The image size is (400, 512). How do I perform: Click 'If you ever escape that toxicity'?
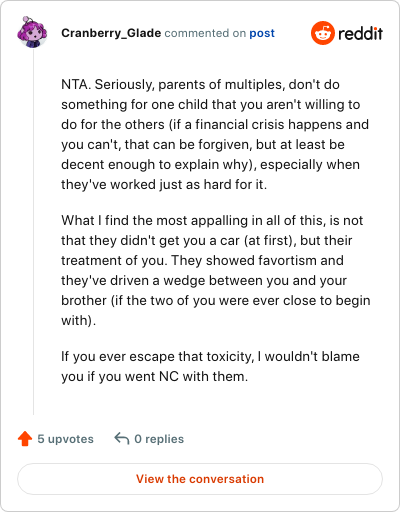coord(158,357)
